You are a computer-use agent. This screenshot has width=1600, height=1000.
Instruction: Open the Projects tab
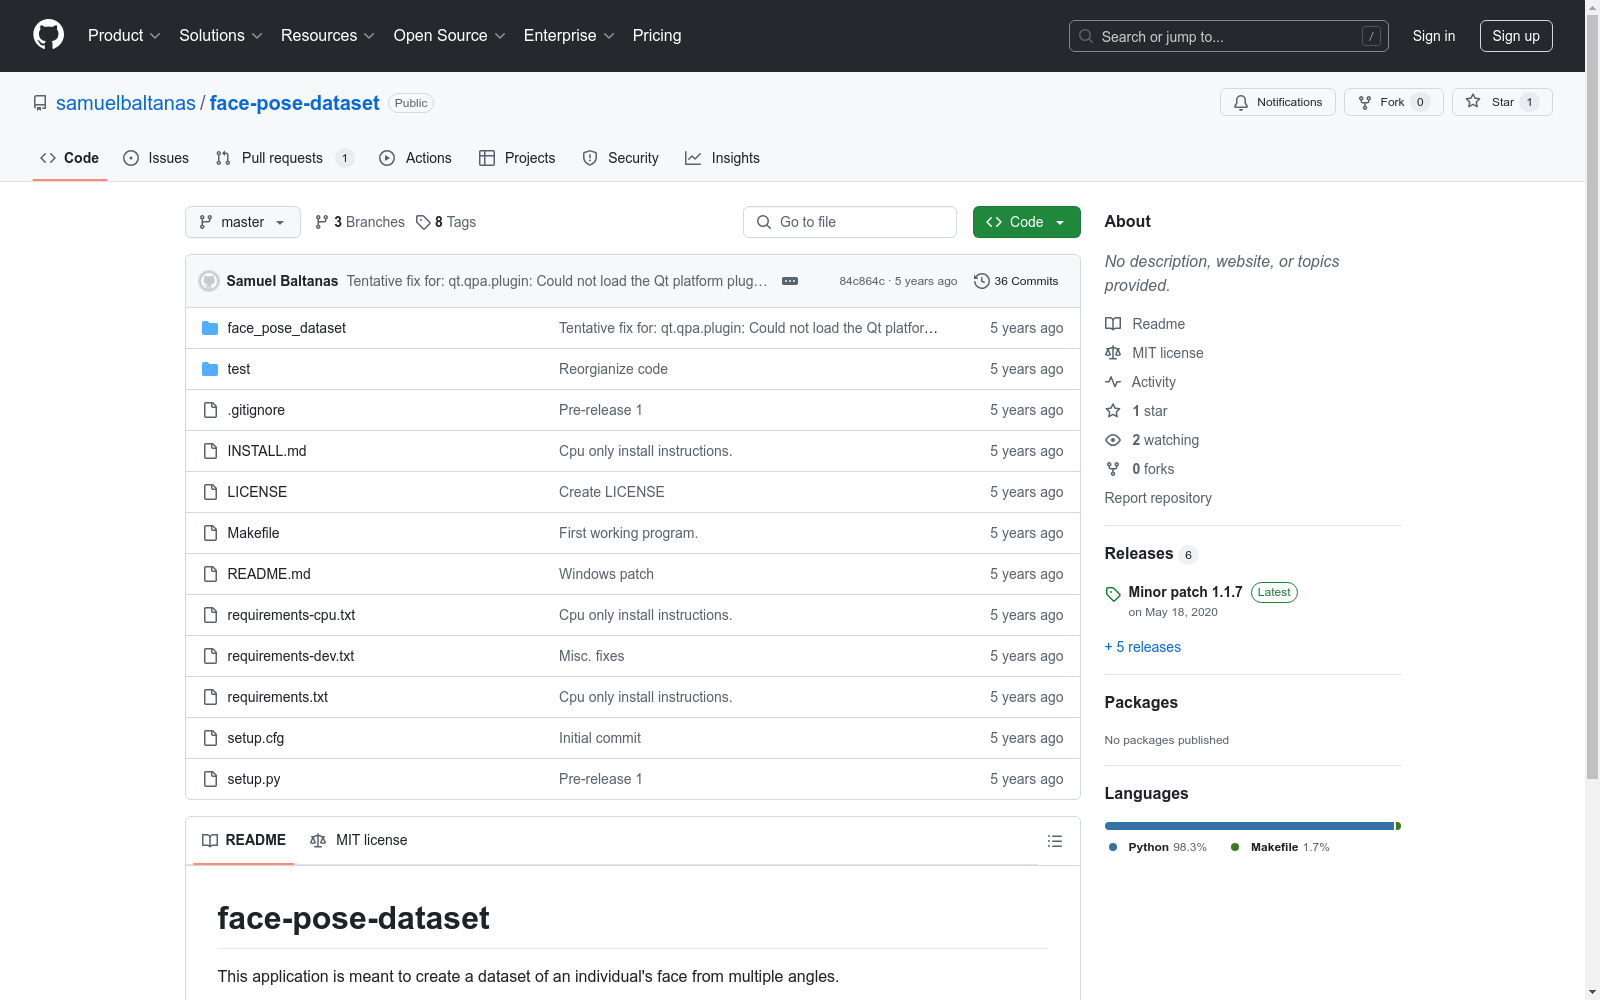(517, 158)
